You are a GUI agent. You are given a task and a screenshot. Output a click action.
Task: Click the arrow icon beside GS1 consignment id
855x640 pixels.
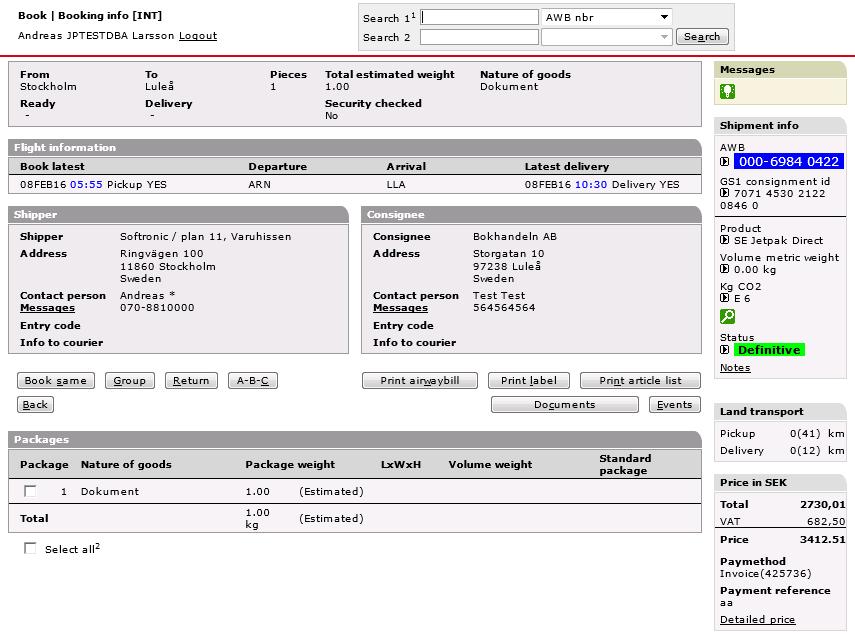(x=725, y=193)
